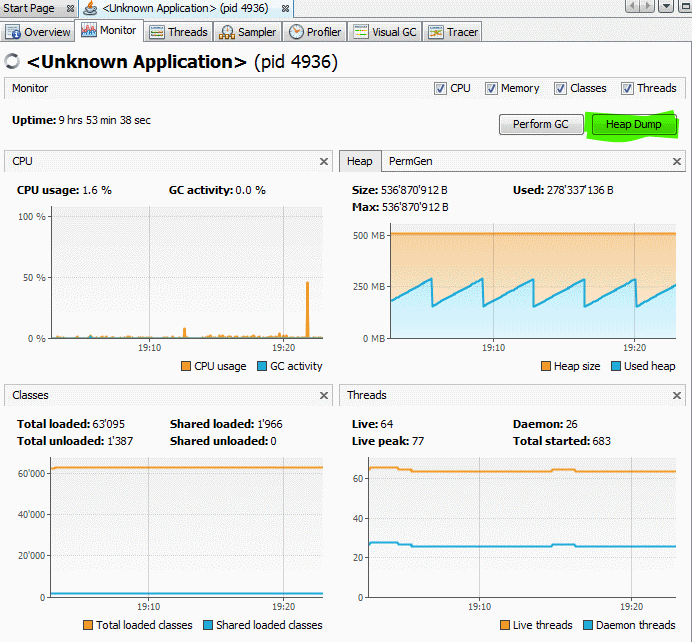Click the Visual GC tab icon
Viewport: 692px width, 642px height.
point(361,32)
